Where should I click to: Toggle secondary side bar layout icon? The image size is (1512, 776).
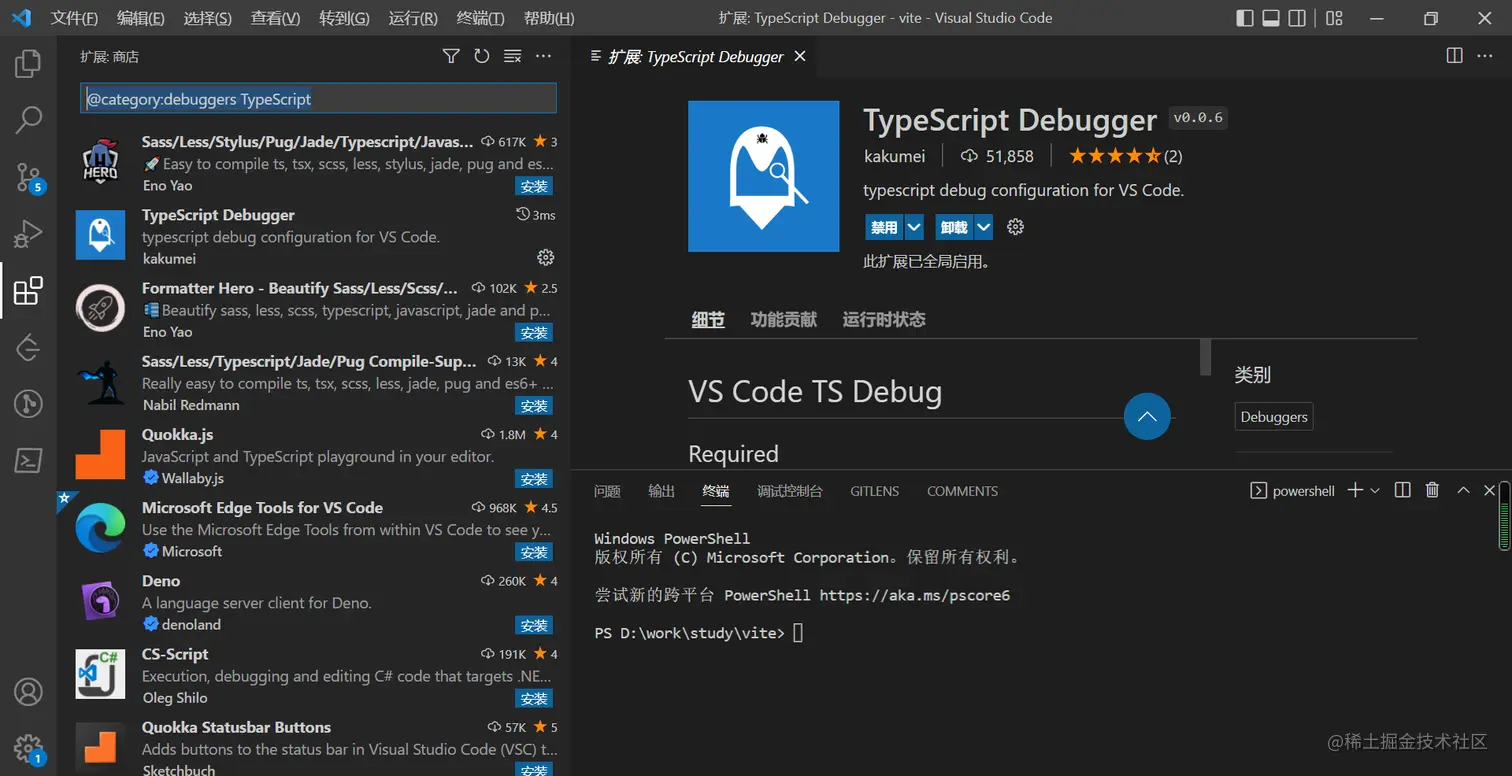(1297, 18)
